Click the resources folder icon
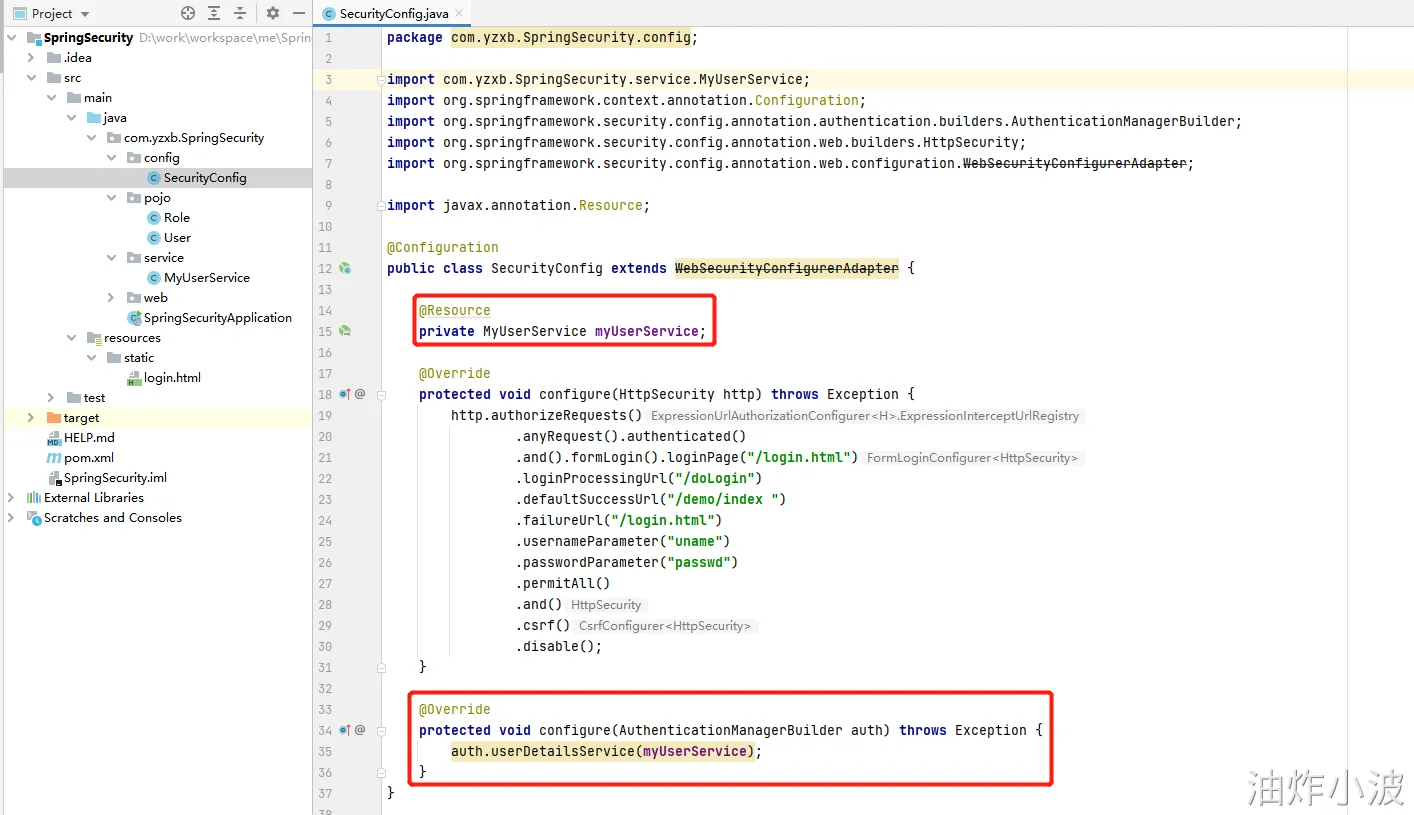Viewport: 1414px width, 815px height. click(94, 338)
